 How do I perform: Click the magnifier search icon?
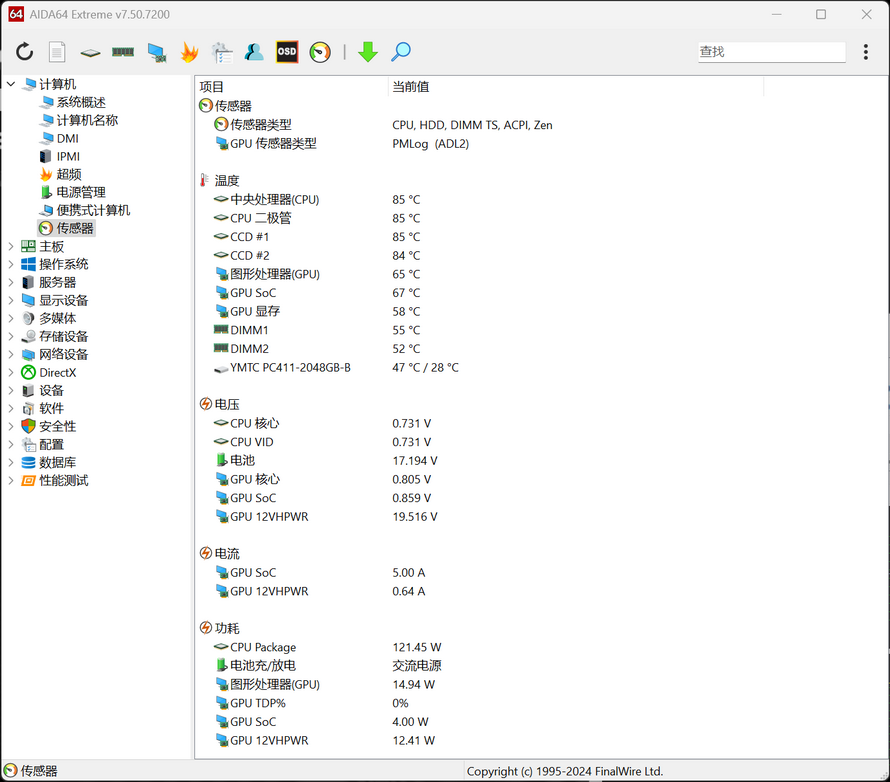[x=401, y=52]
